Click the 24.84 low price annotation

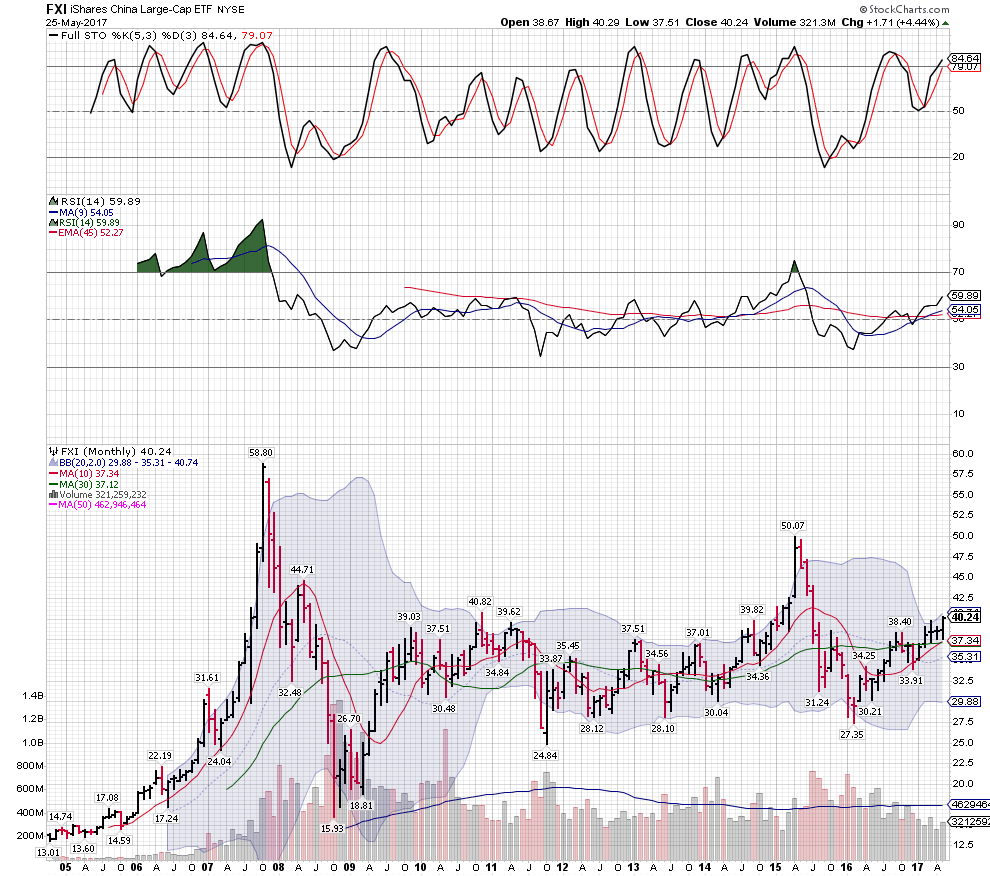point(544,754)
